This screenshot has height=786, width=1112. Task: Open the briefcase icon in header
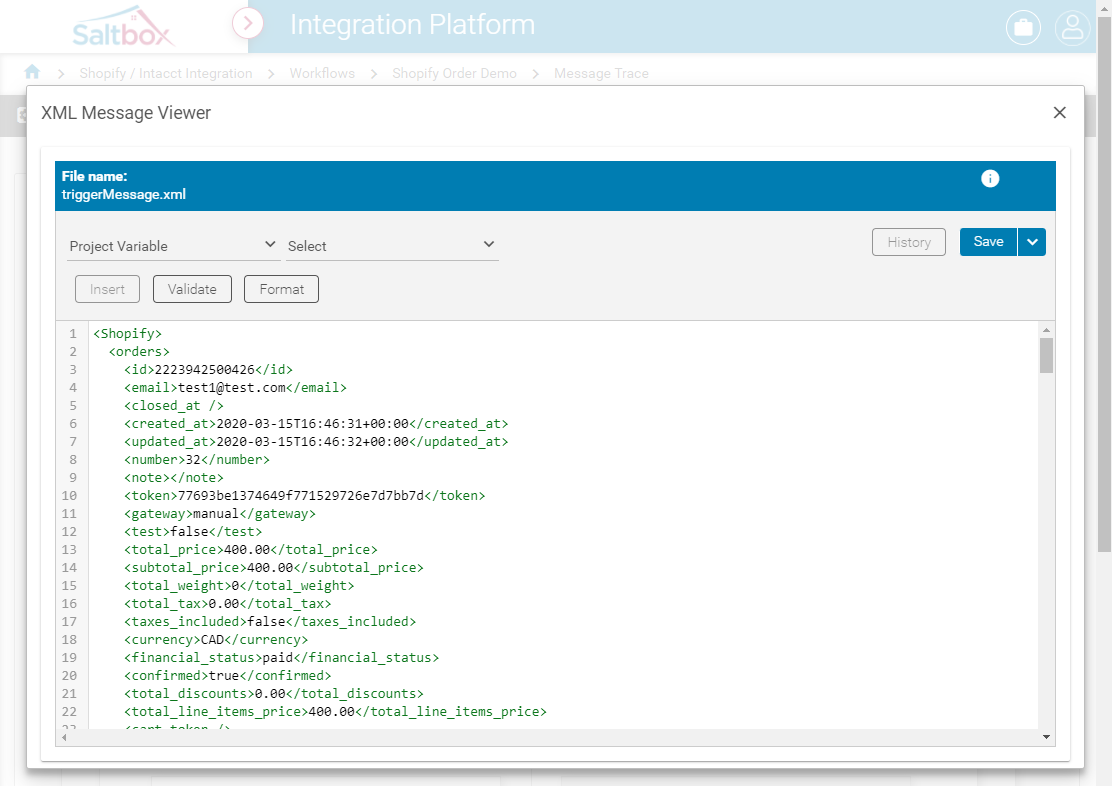click(1023, 28)
